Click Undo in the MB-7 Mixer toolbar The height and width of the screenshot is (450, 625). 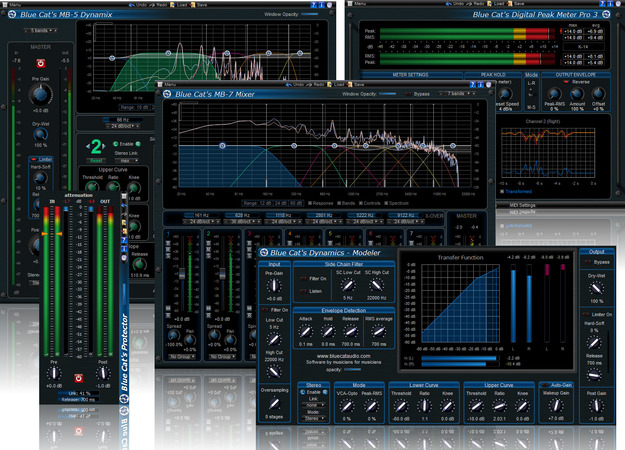point(295,84)
